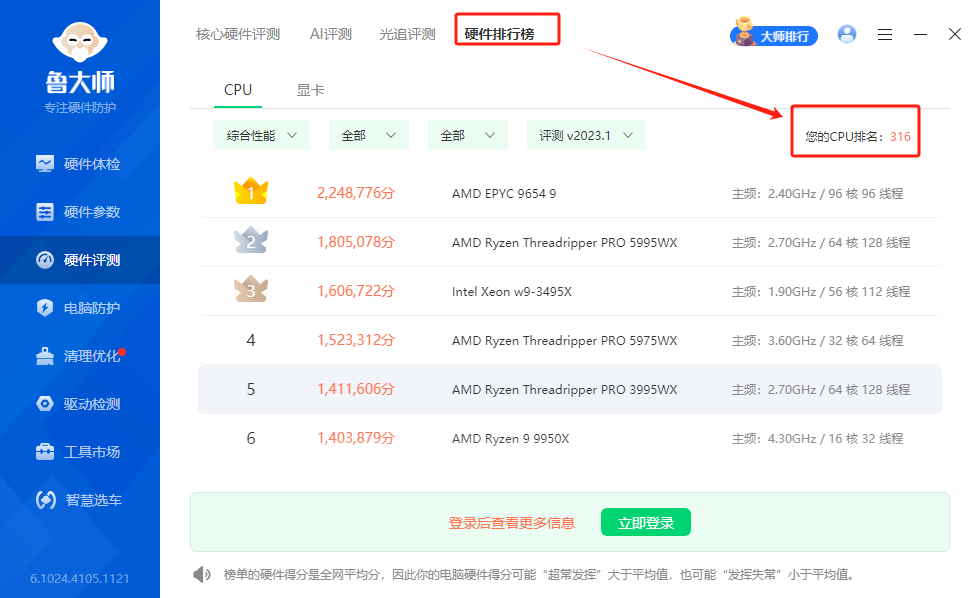Click the version number 6.1024.4105.1121
Screen dimensions: 979x598
(80, 579)
